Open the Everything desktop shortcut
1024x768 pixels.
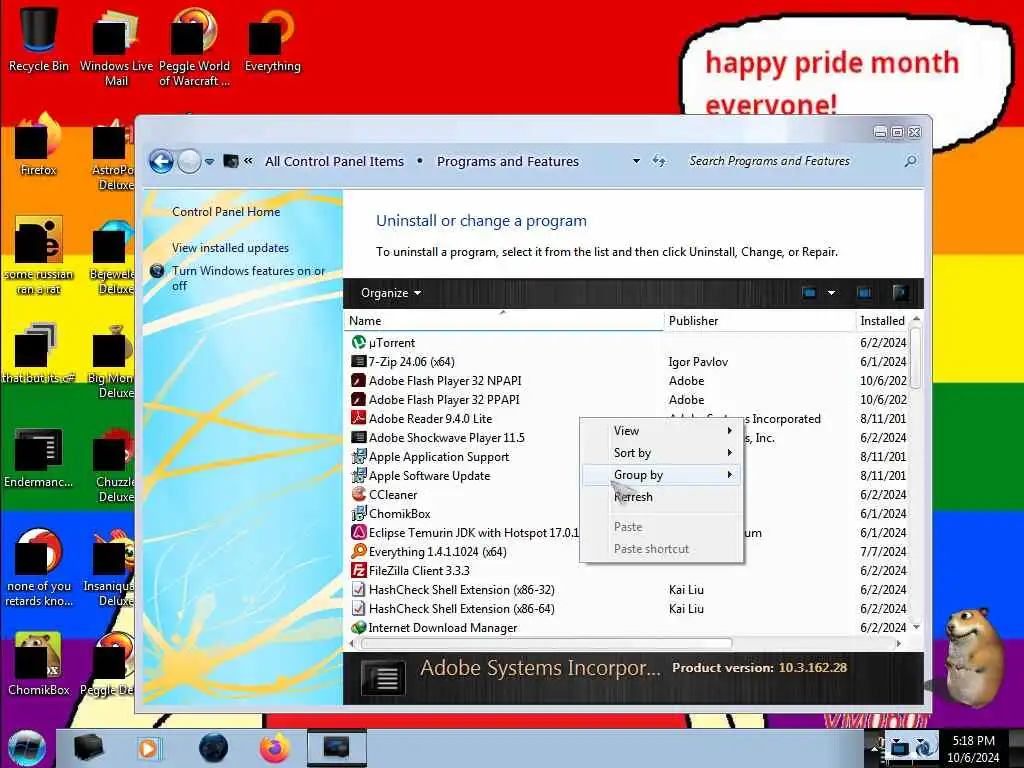pos(272,39)
